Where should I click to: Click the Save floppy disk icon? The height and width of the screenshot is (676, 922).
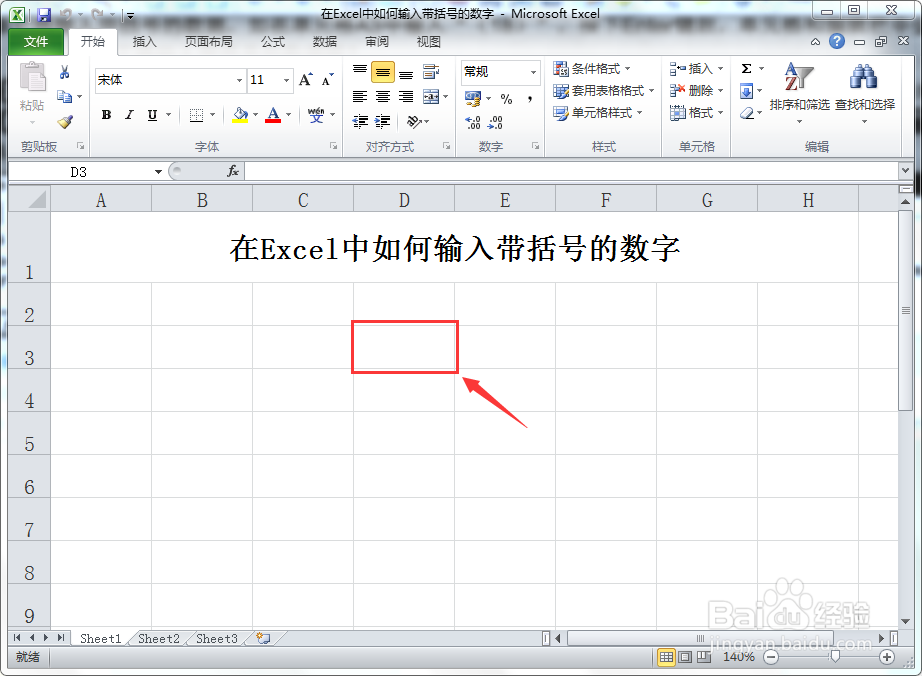click(x=44, y=15)
